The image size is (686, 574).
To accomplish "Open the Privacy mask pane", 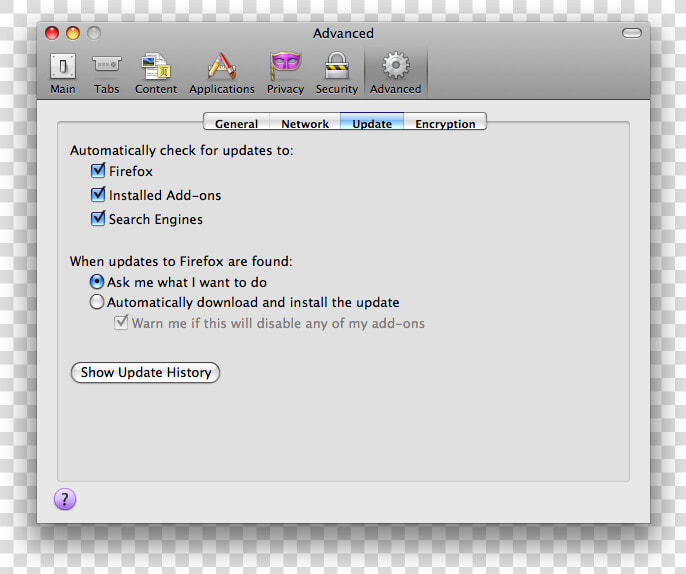I will pyautogui.click(x=285, y=74).
